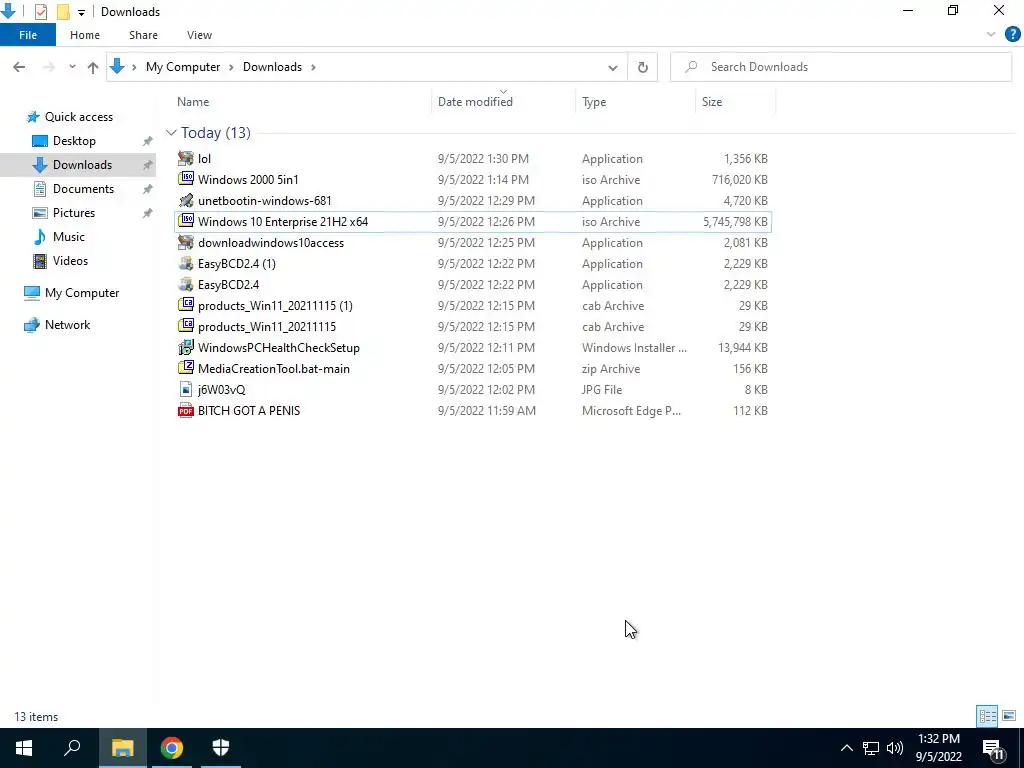Go up one level with the Up arrow
The width and height of the screenshot is (1024, 768).
[93, 67]
